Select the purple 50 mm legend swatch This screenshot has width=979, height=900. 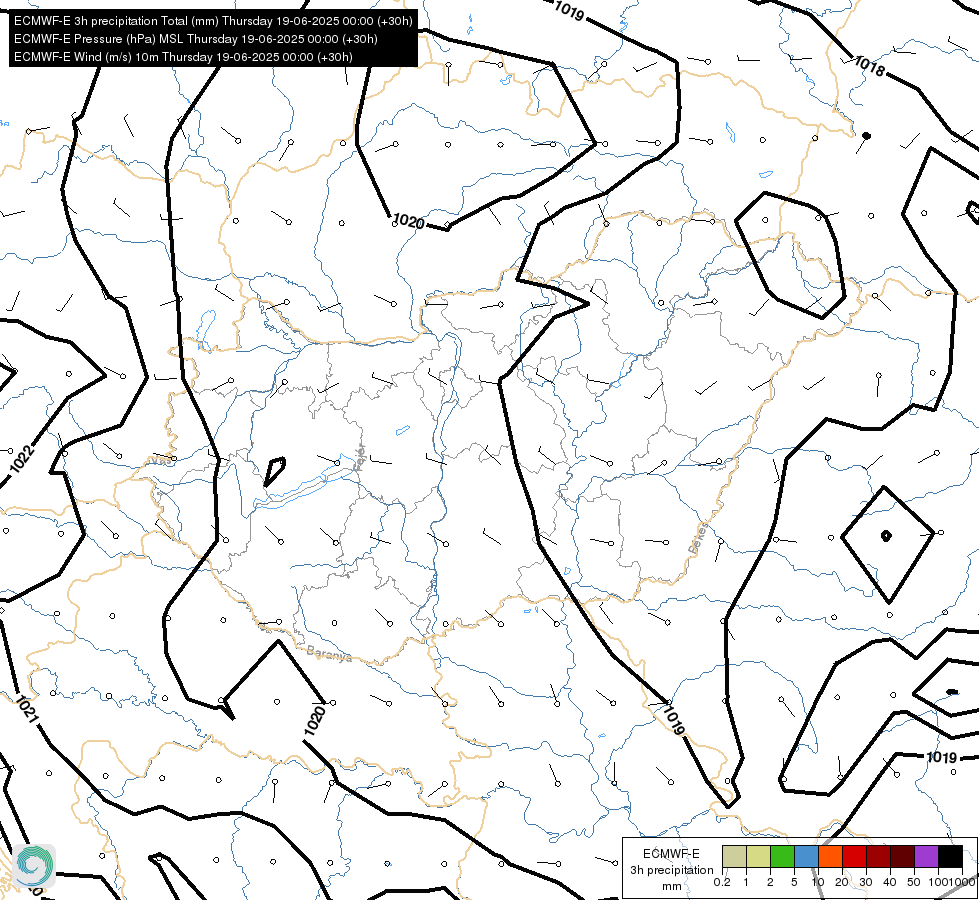927,857
